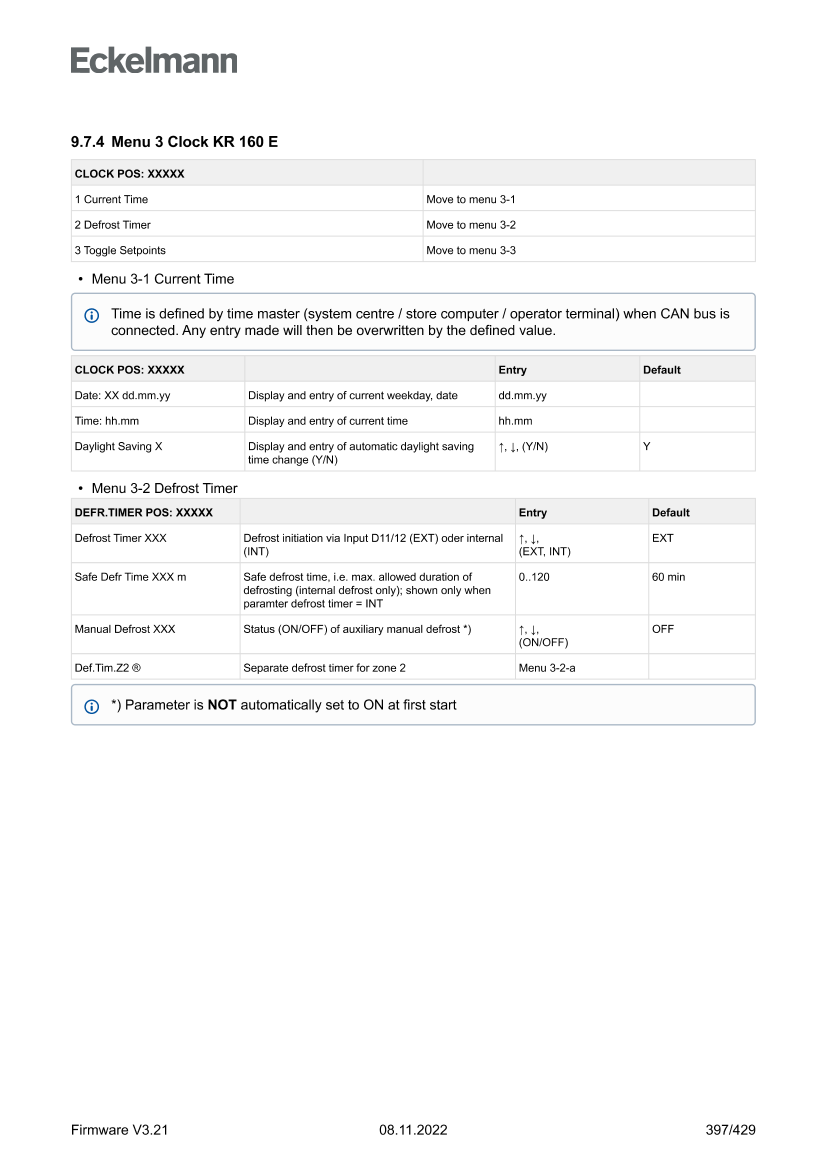Click the Eckelmann logo in the header
This screenshot has height=1169, width=827.
[154, 61]
